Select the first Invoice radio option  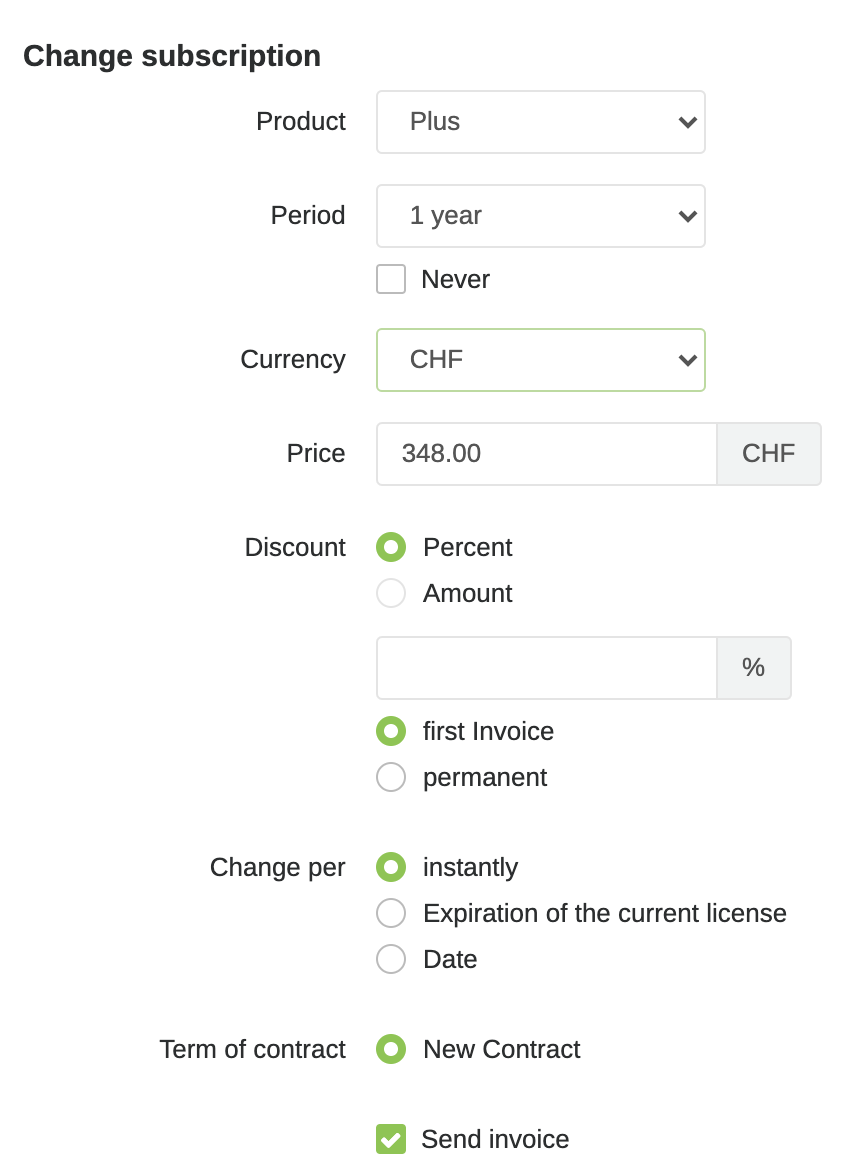(391, 731)
